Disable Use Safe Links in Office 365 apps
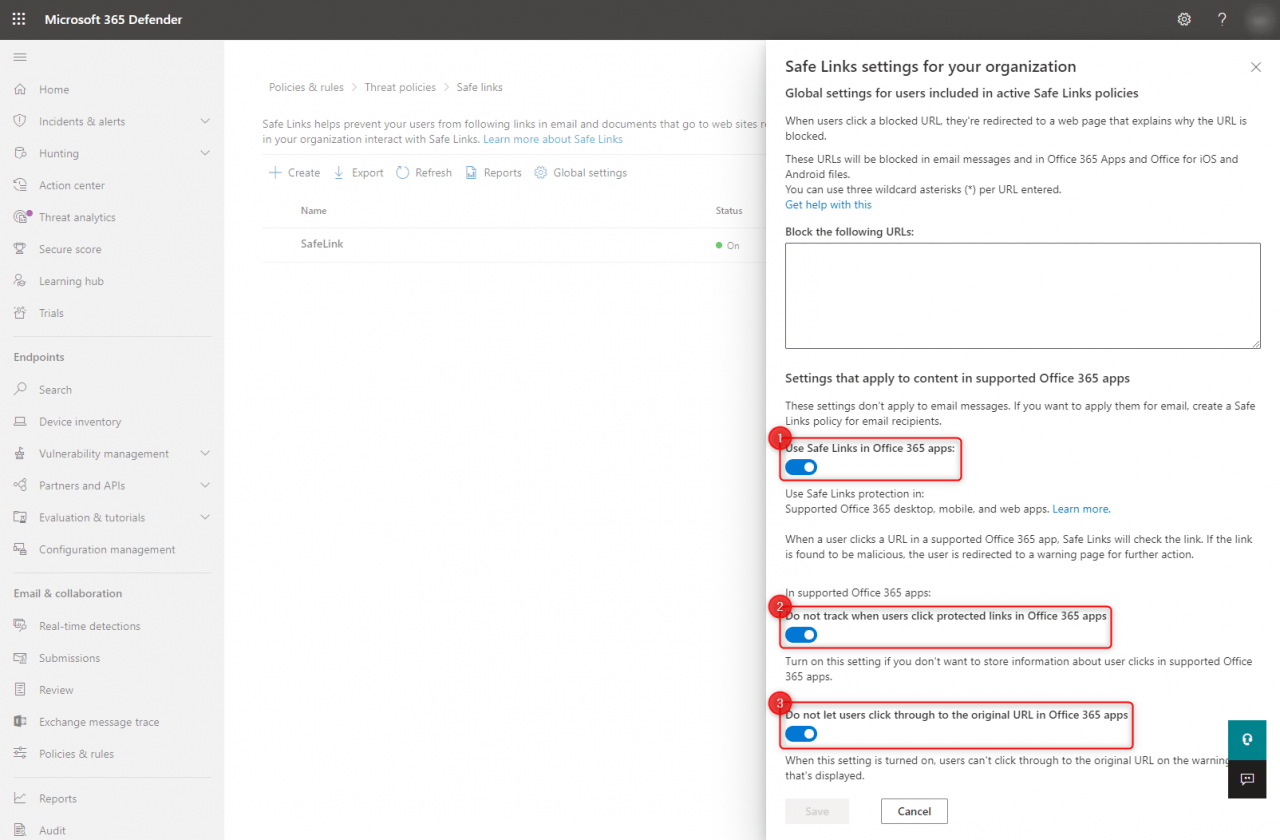Image resolution: width=1280 pixels, height=840 pixels. click(x=800, y=467)
